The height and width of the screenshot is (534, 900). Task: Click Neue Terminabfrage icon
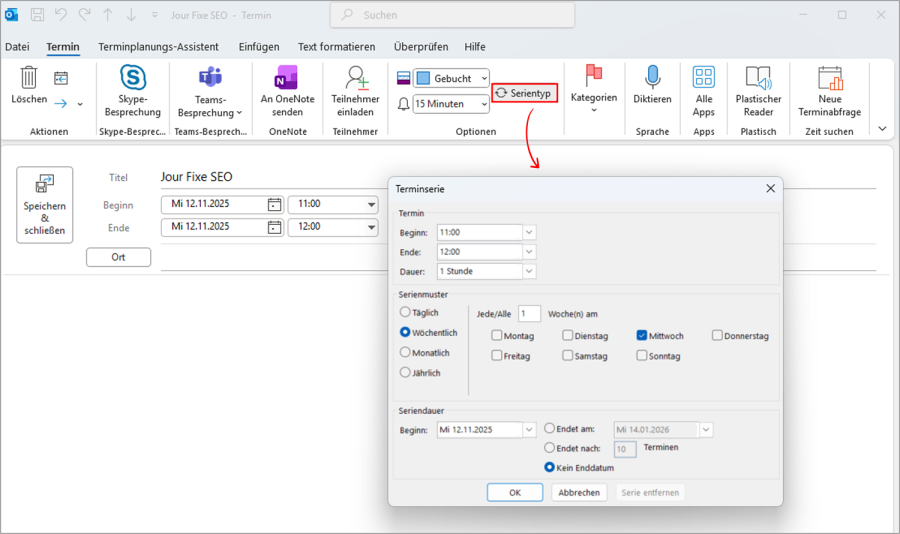[830, 78]
